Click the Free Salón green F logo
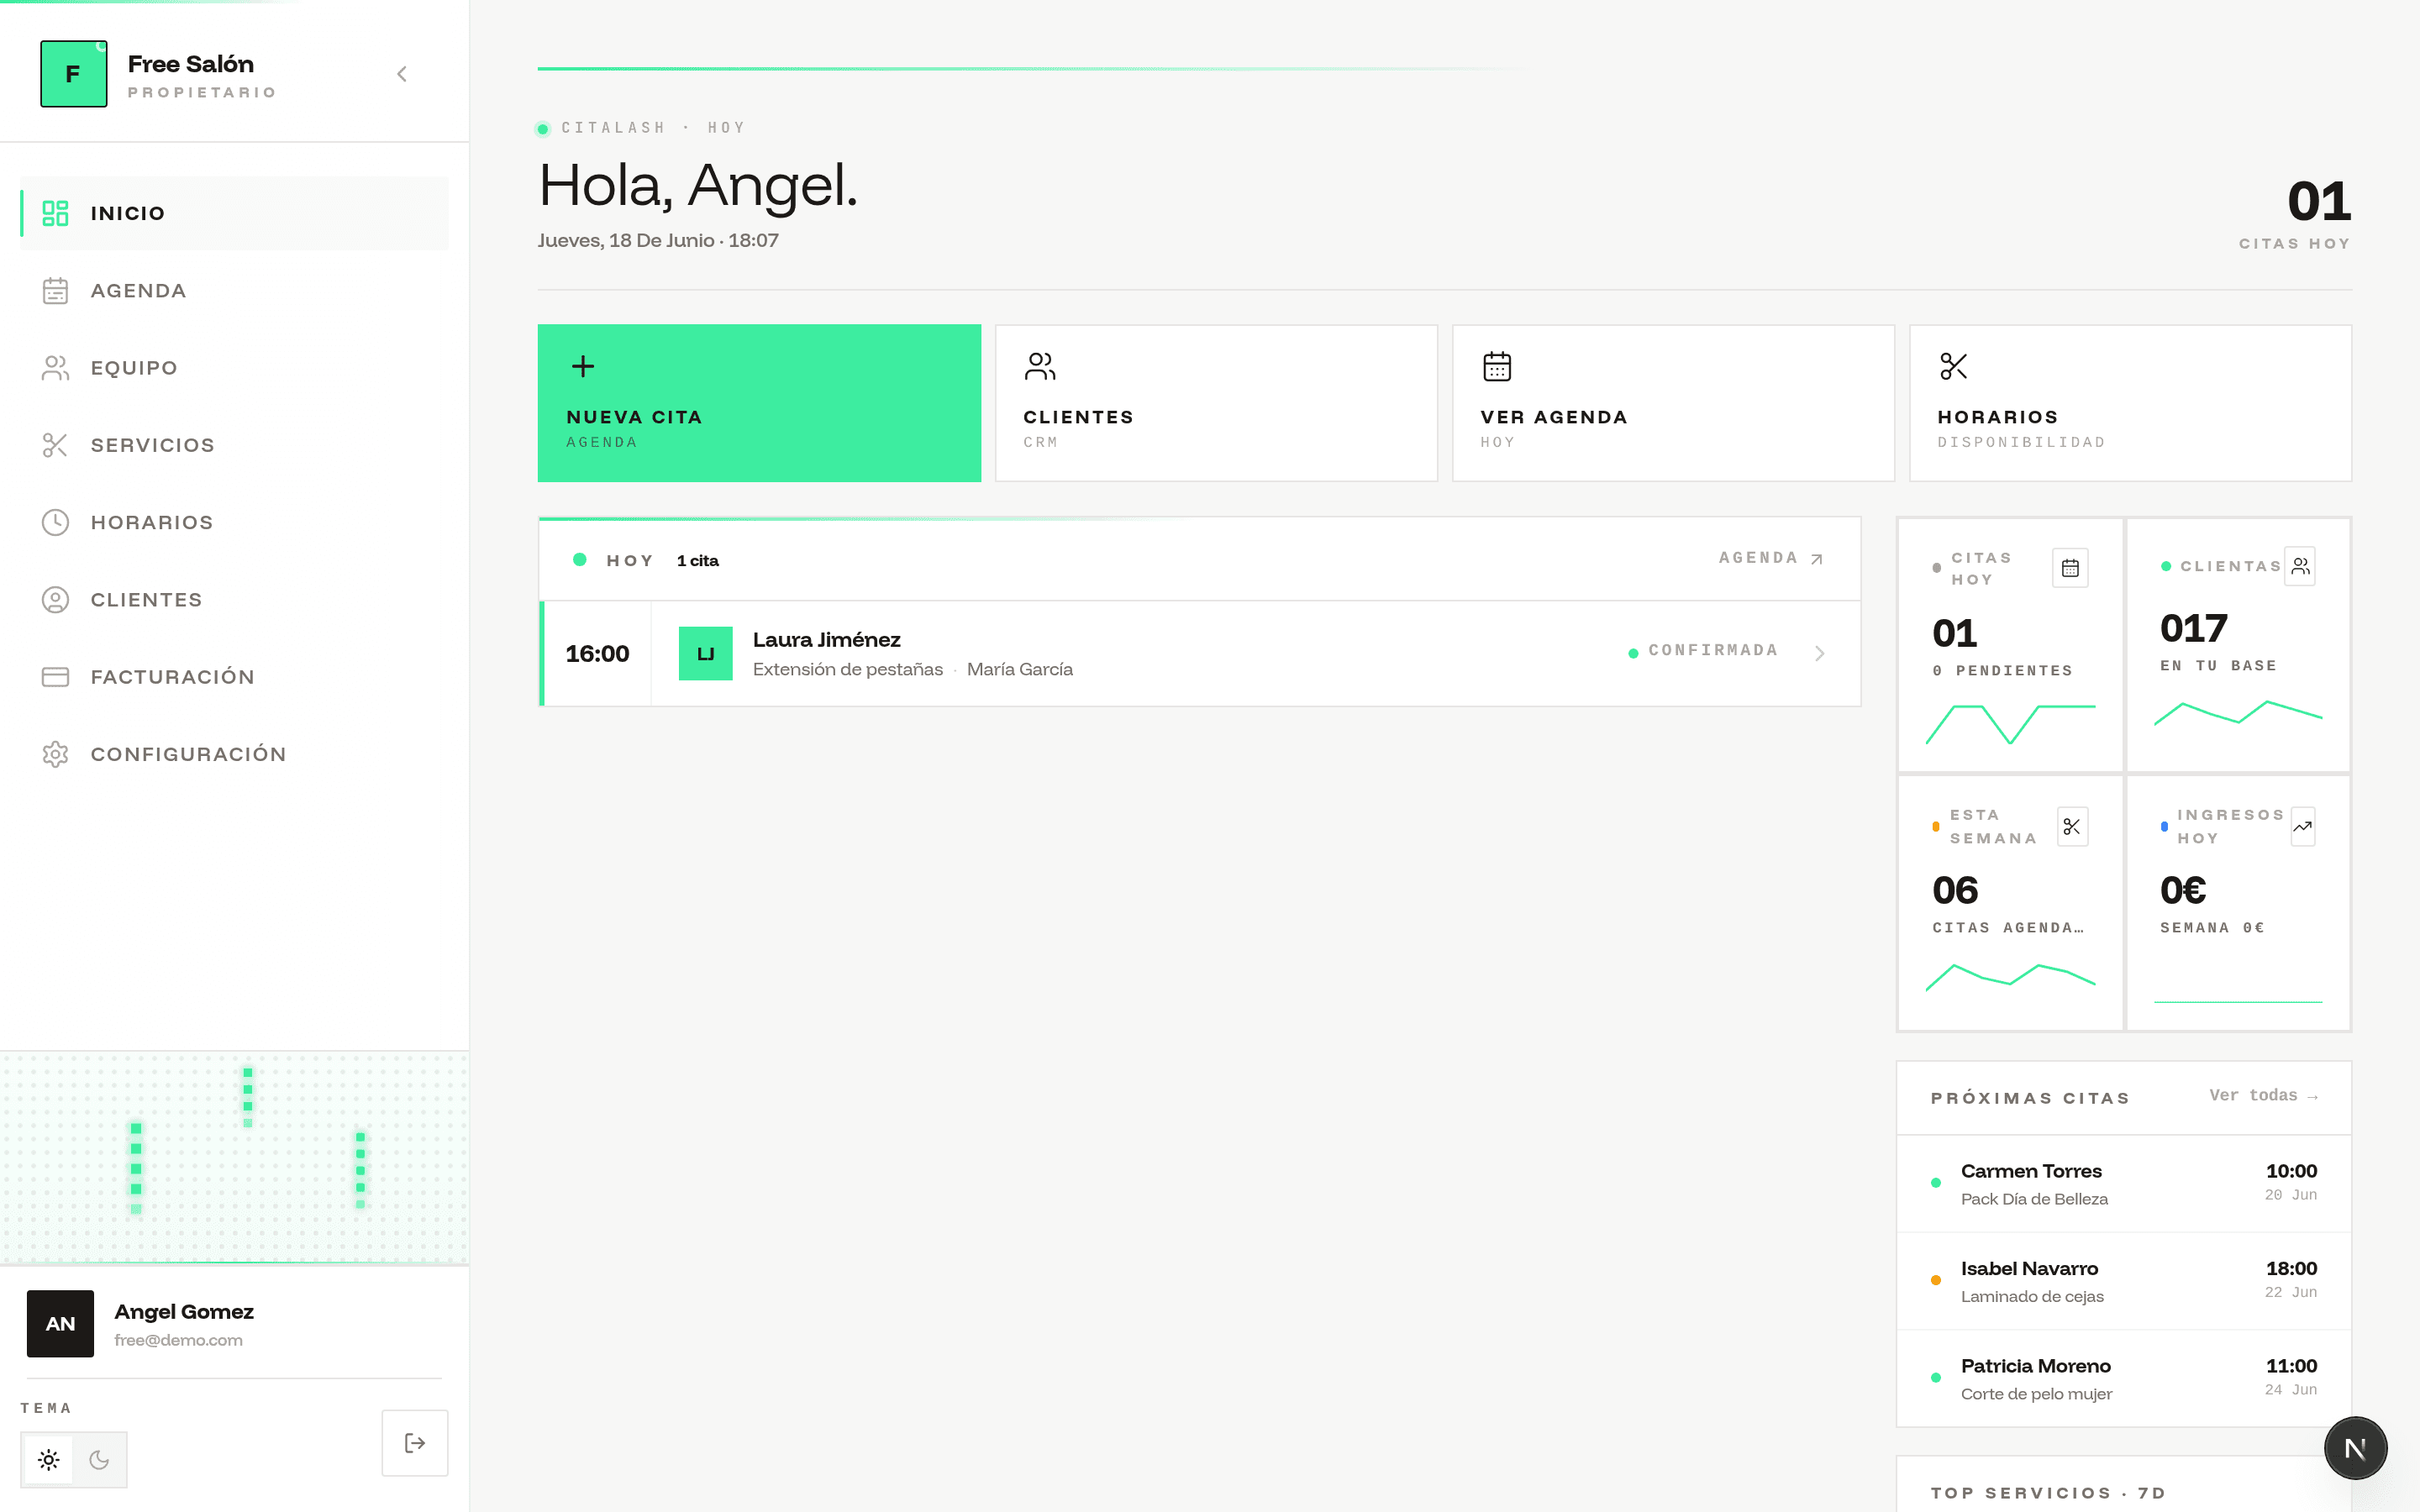2420x1512 pixels. [x=73, y=74]
